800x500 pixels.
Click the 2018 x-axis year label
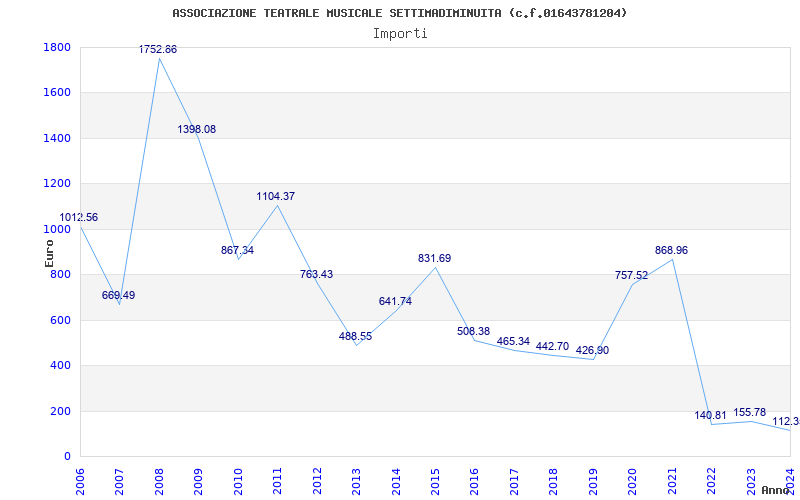554,482
